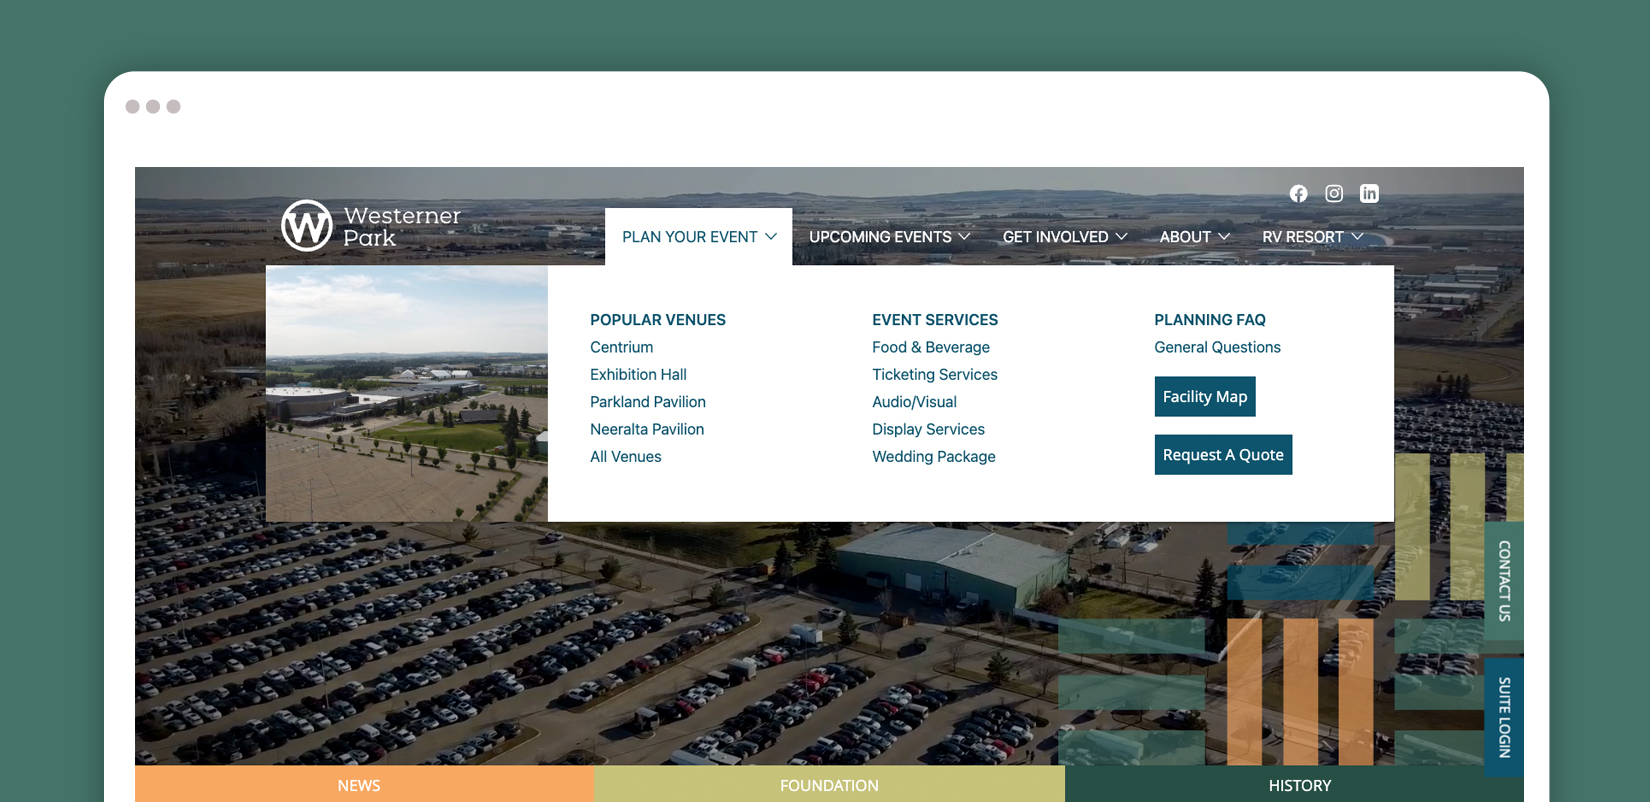This screenshot has width=1650, height=802.
Task: Open the Neeralta Pavilion link
Action: tap(647, 429)
